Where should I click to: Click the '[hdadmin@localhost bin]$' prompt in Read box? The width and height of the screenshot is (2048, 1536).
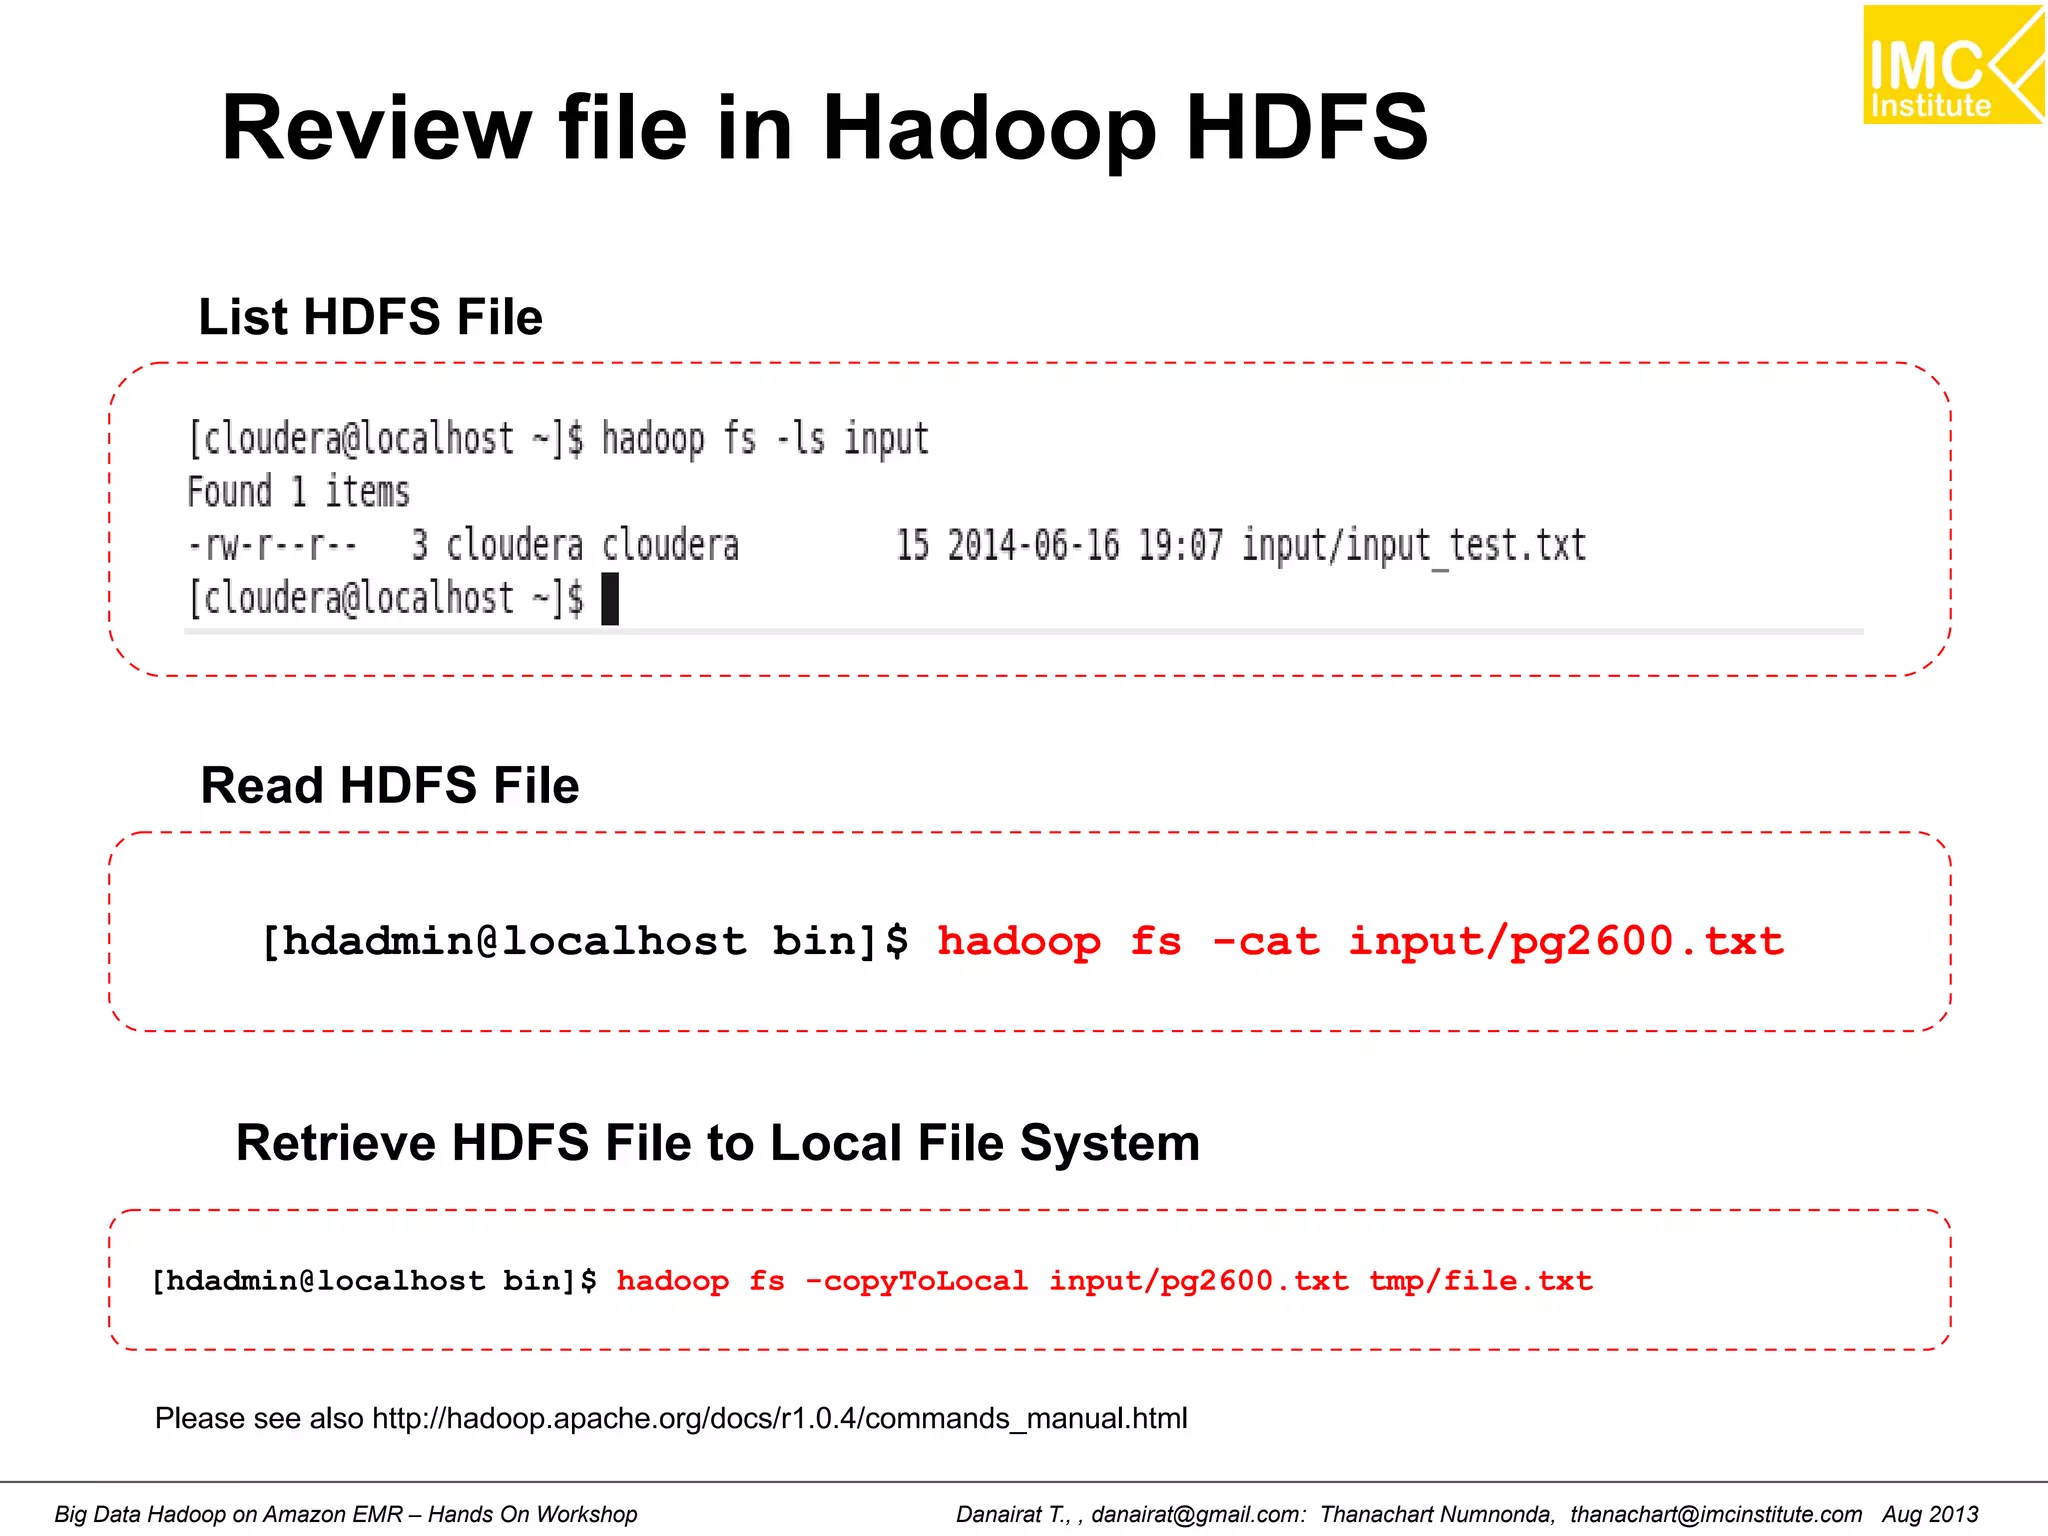(585, 942)
